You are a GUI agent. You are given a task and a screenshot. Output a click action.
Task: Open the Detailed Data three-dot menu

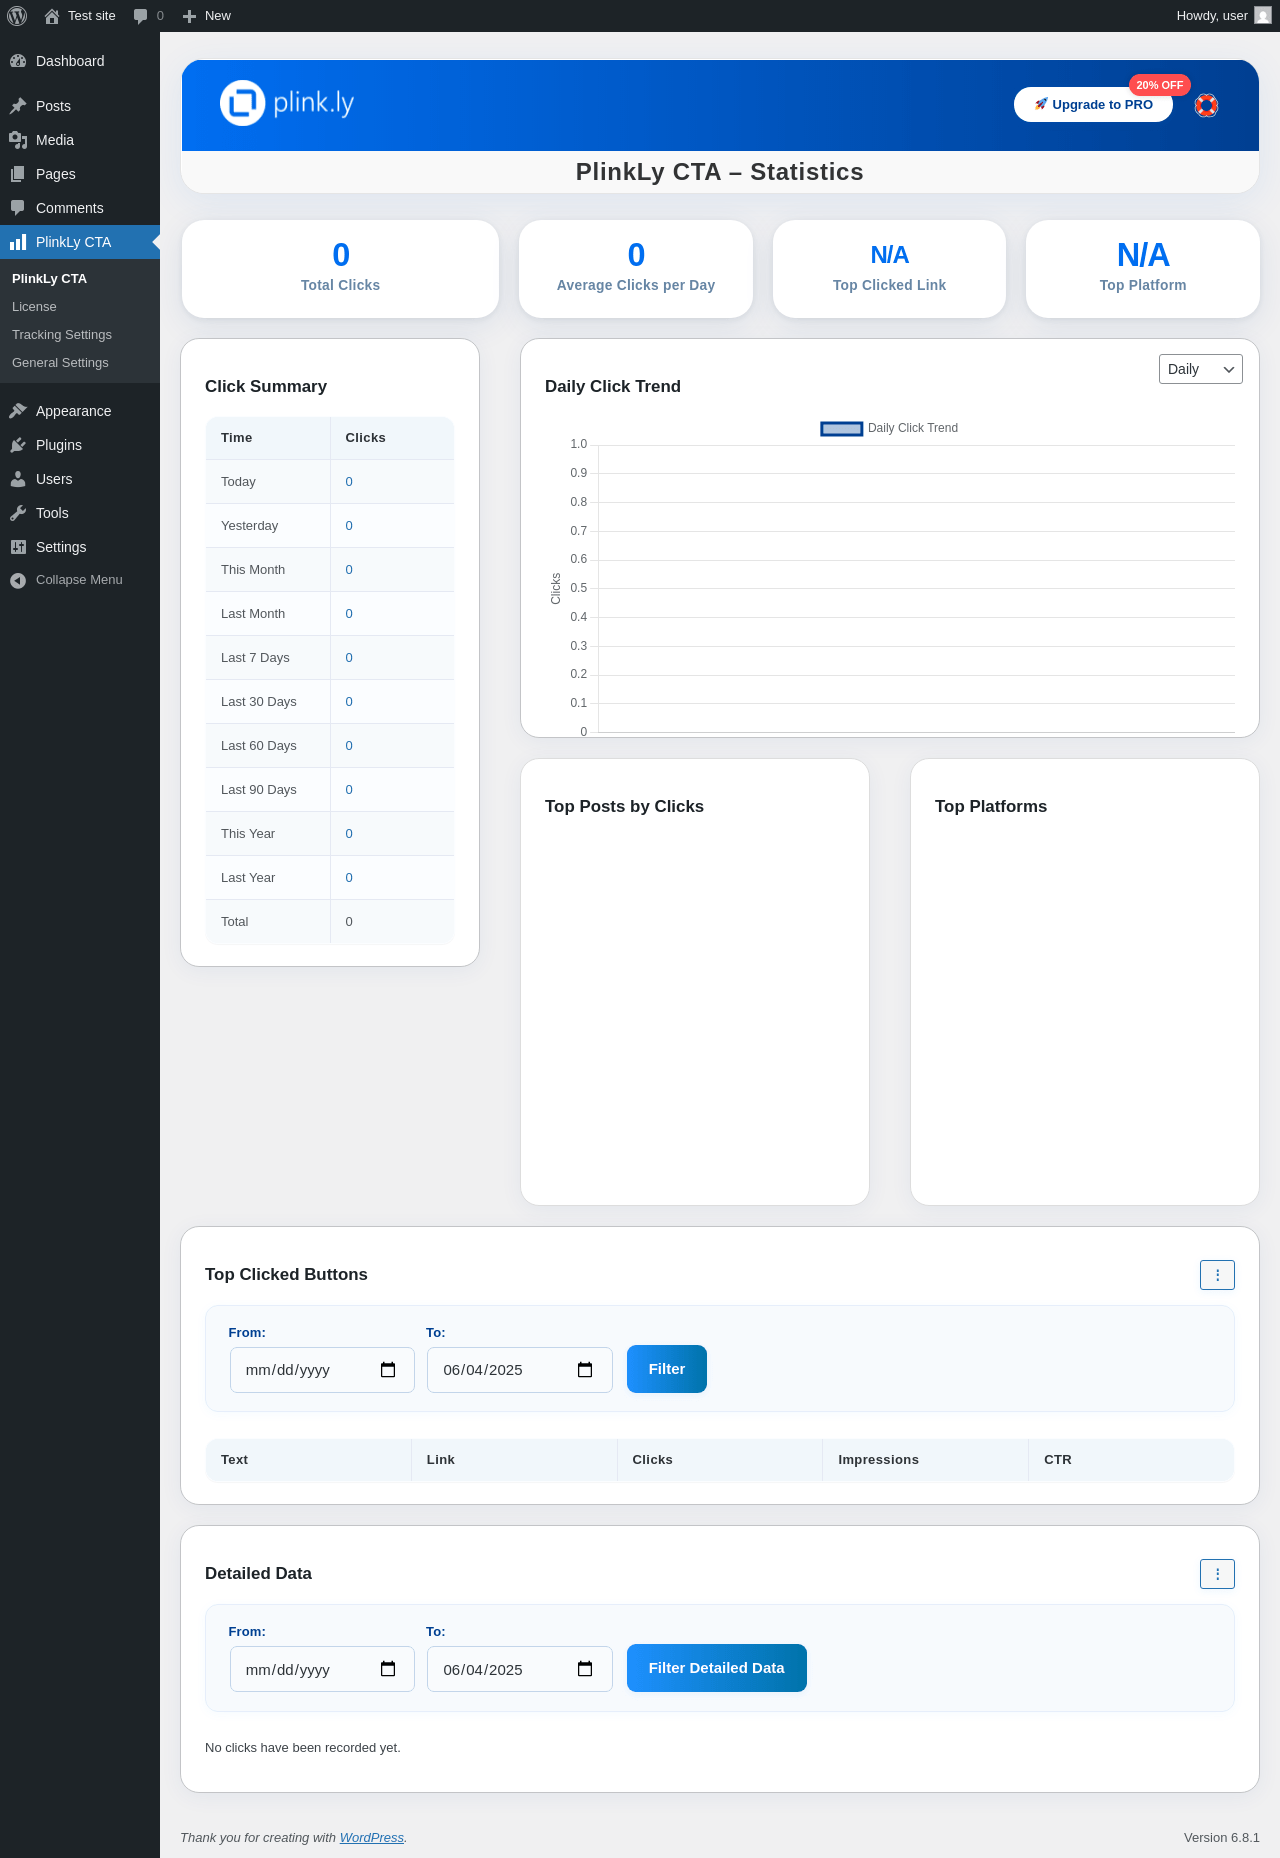pyautogui.click(x=1217, y=1574)
